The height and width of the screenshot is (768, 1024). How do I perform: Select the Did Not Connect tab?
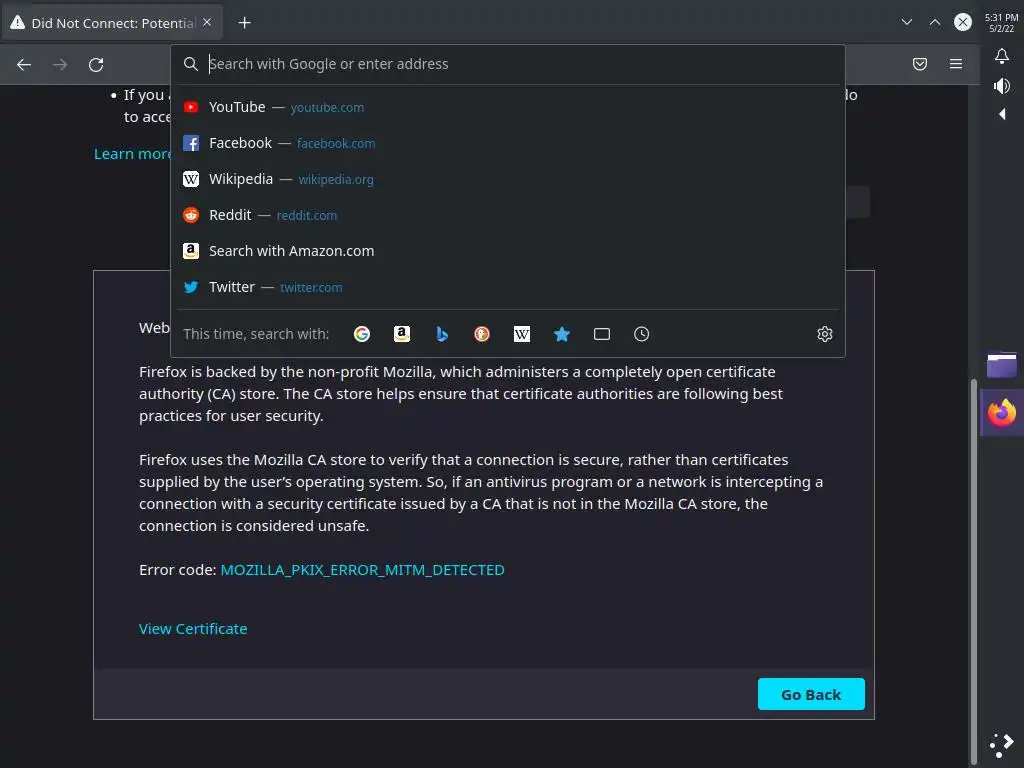(x=112, y=23)
